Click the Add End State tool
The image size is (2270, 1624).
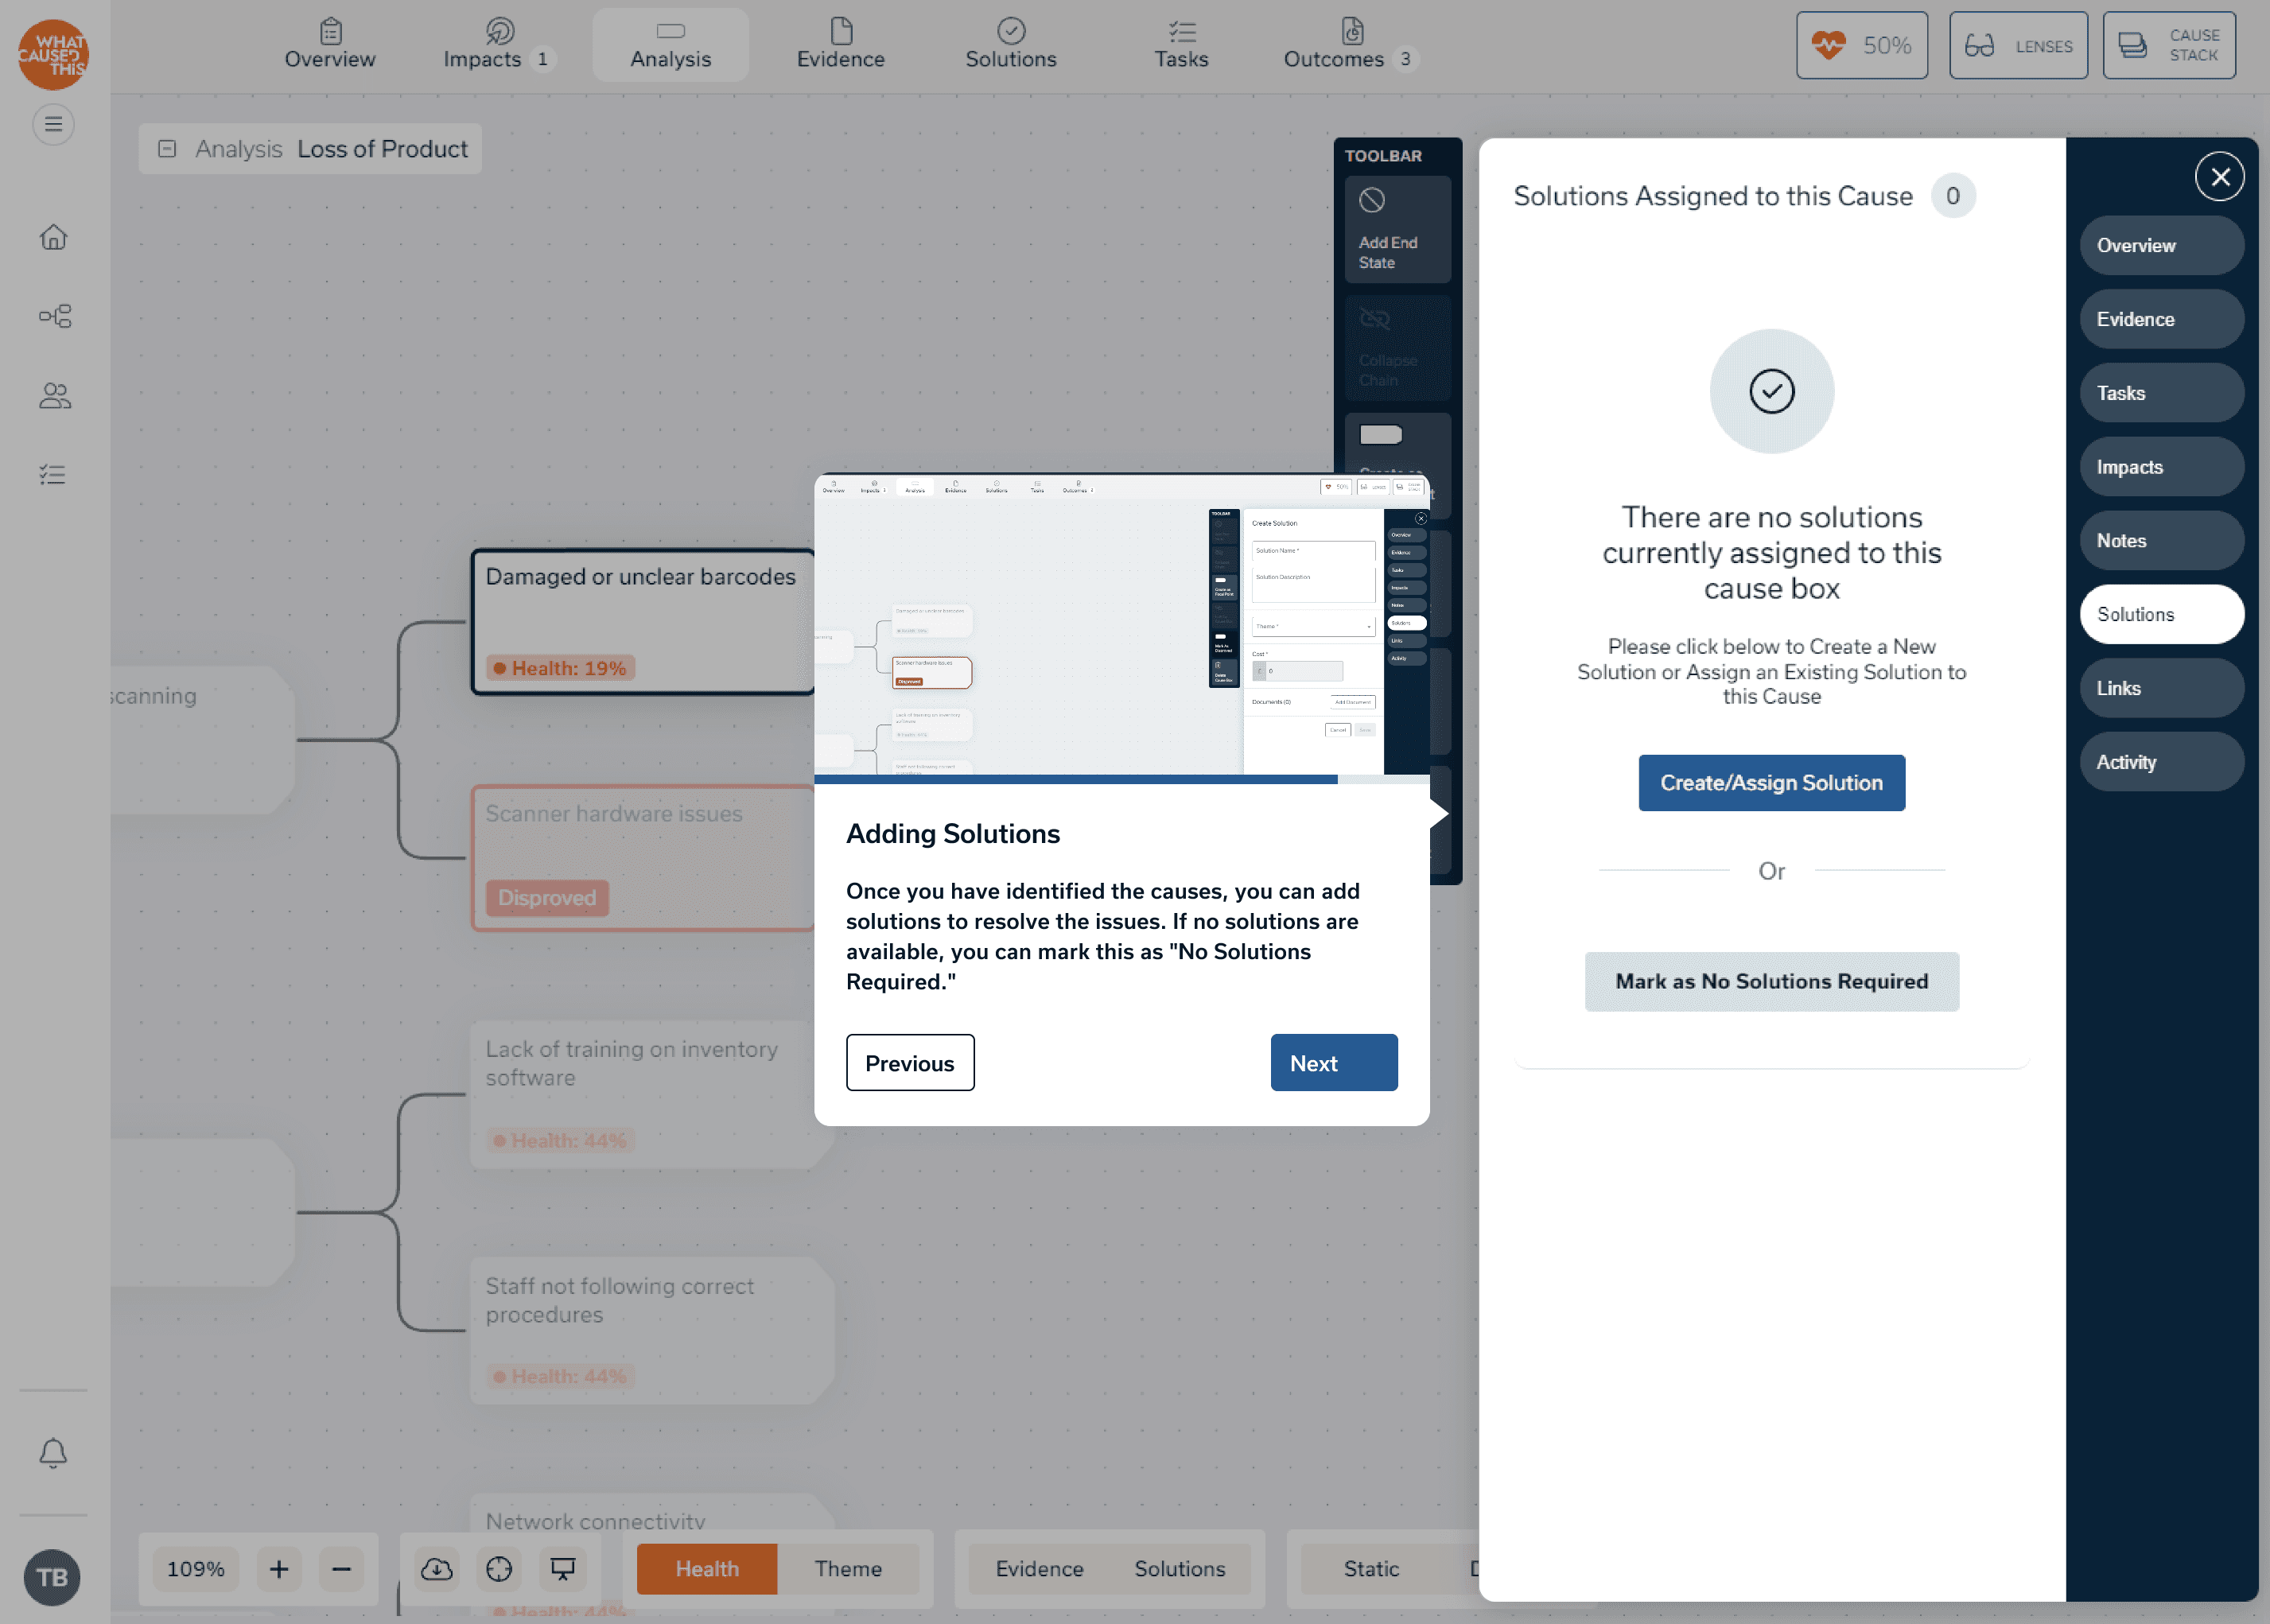[1396, 230]
